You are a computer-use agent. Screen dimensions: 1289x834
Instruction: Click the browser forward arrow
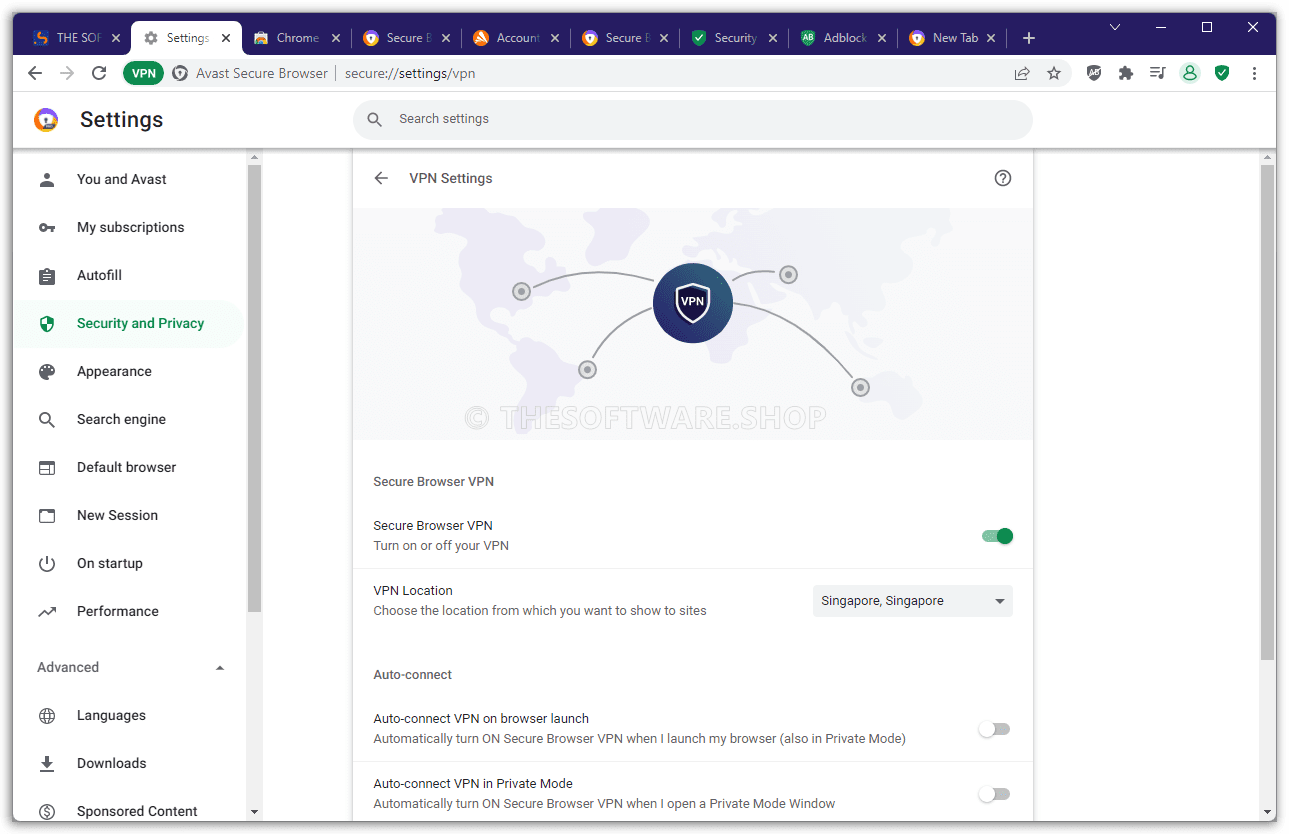(67, 73)
